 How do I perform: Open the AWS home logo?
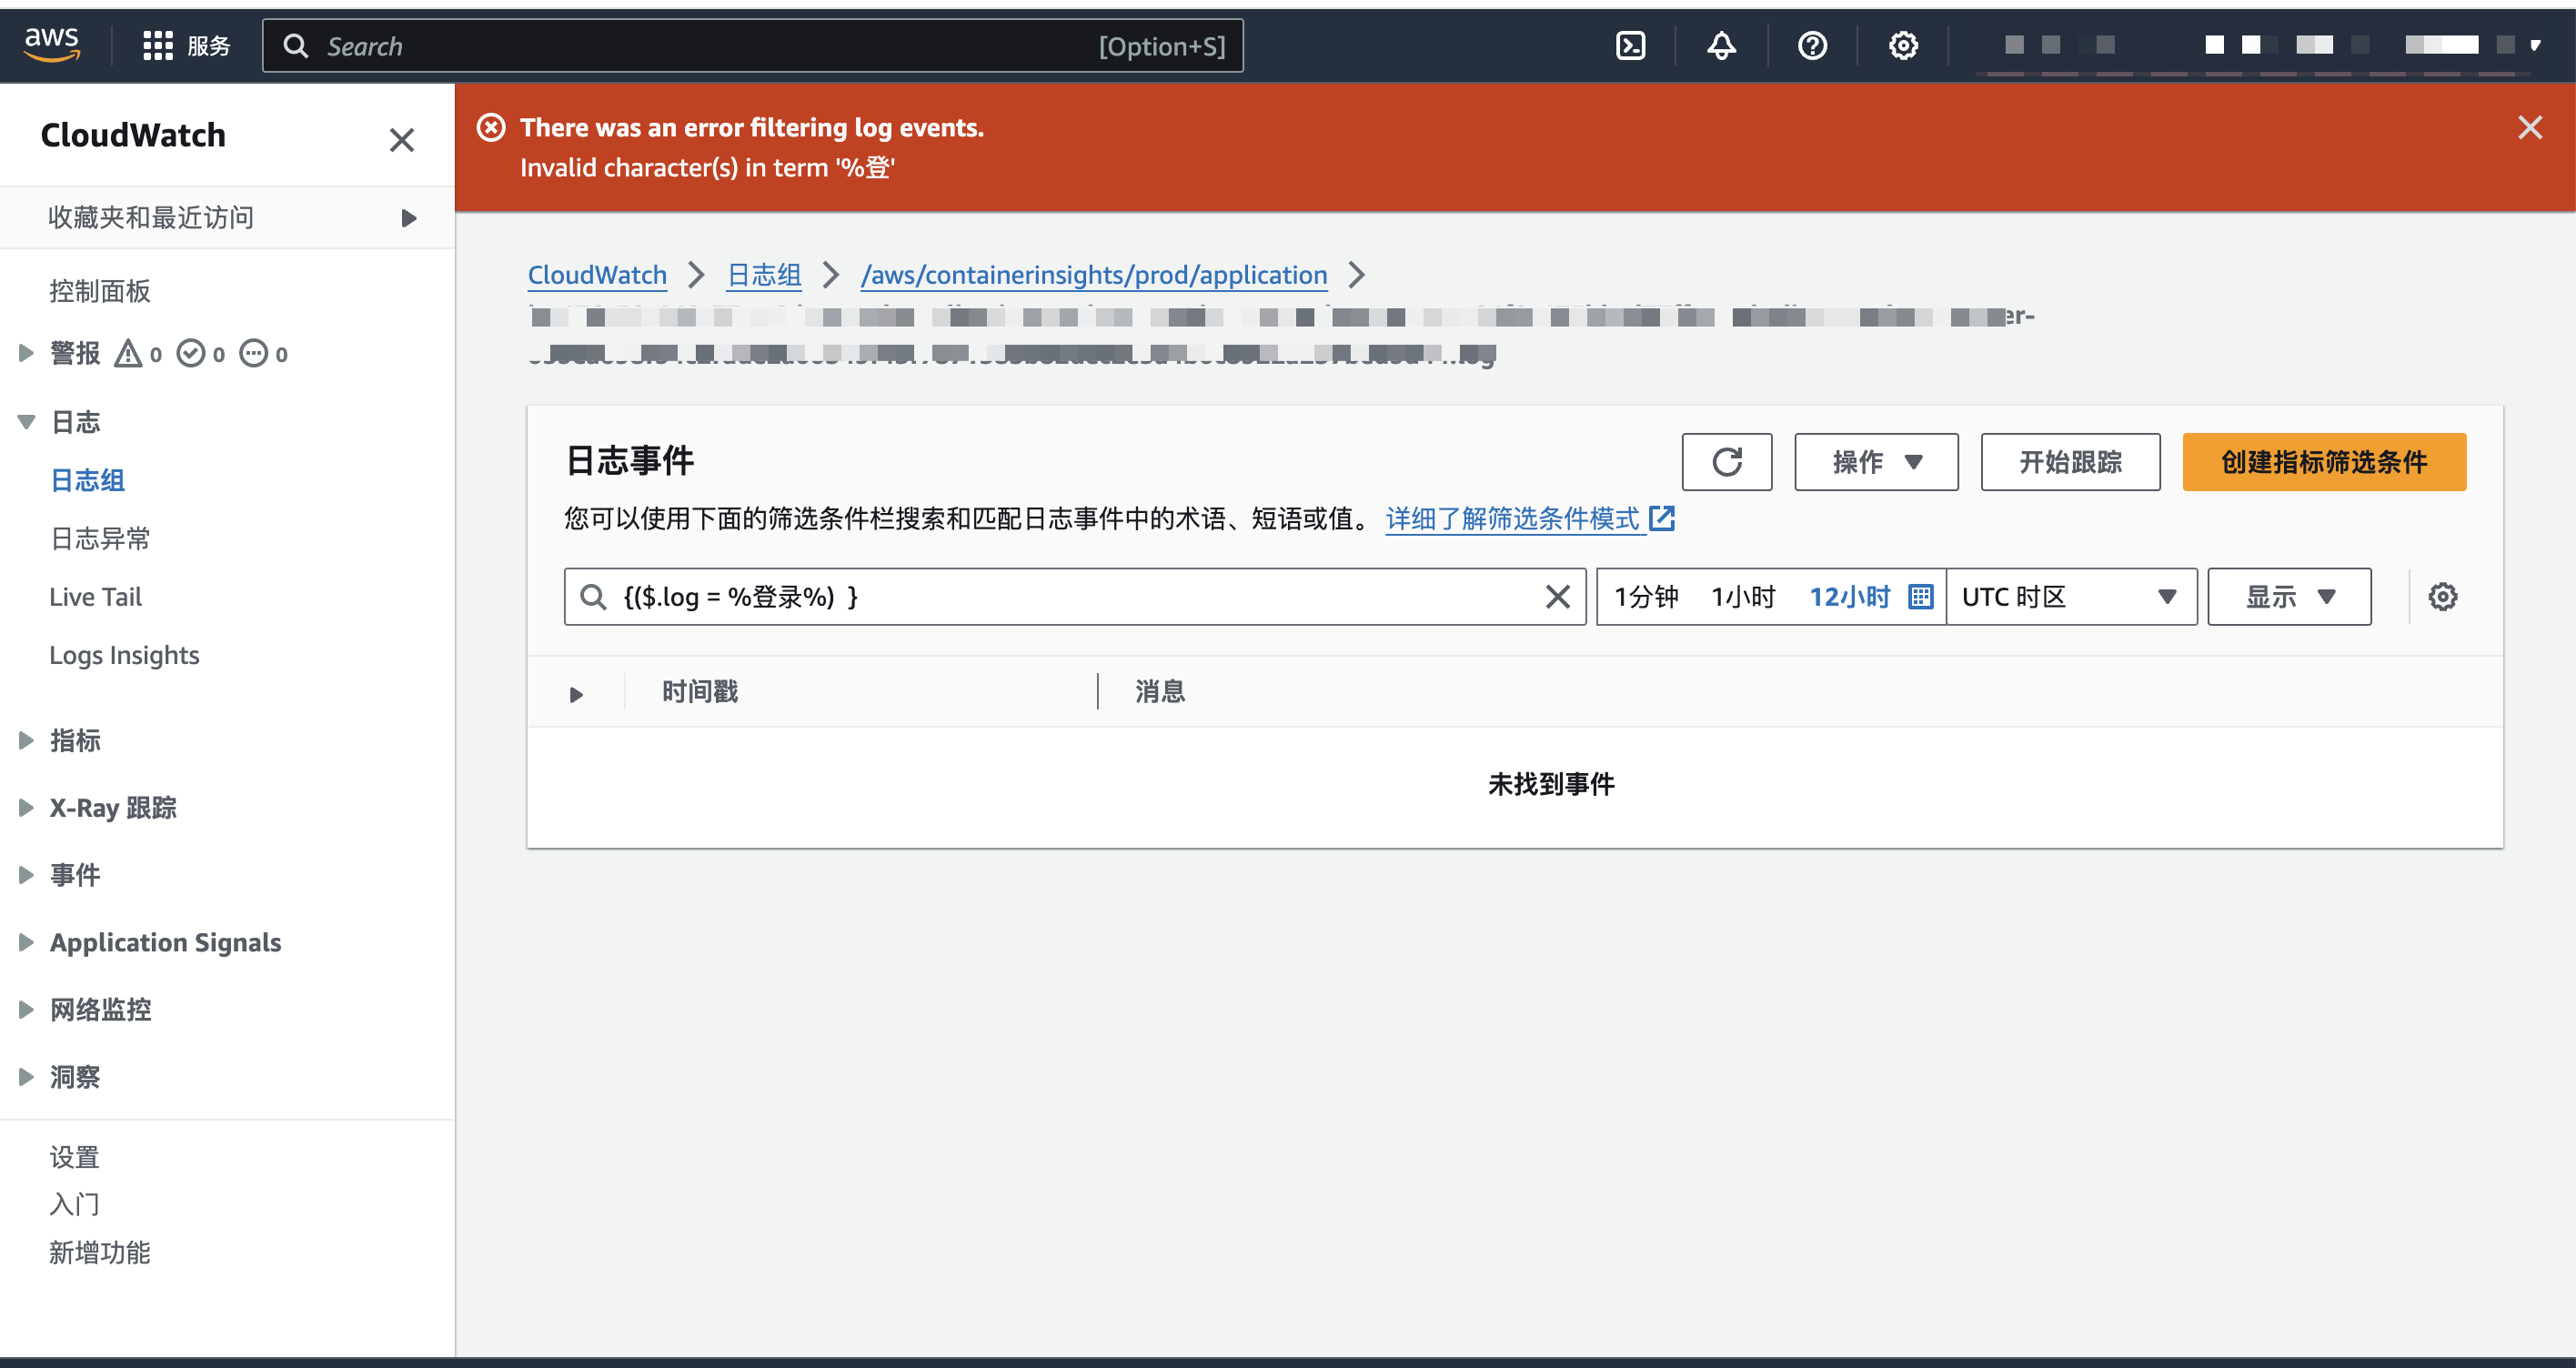click(52, 45)
